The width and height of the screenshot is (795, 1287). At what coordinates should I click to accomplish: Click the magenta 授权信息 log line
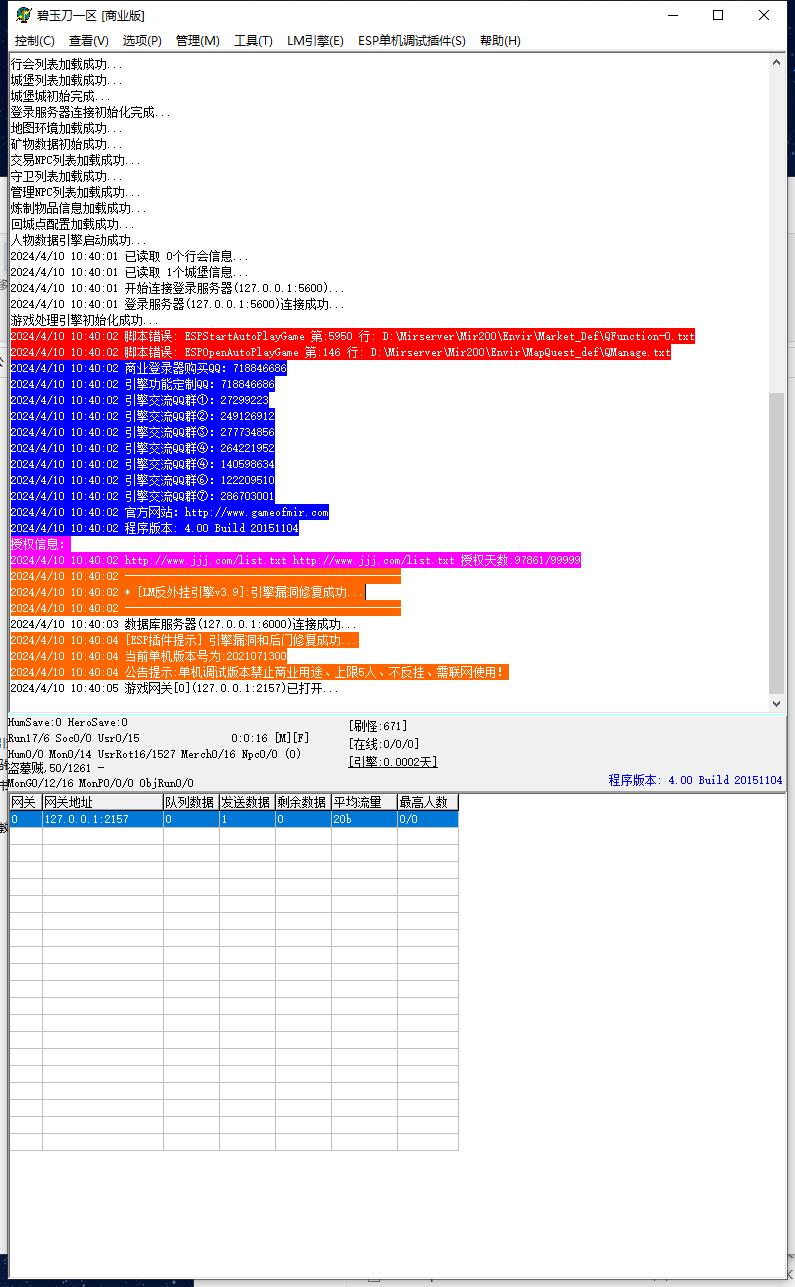(40, 544)
